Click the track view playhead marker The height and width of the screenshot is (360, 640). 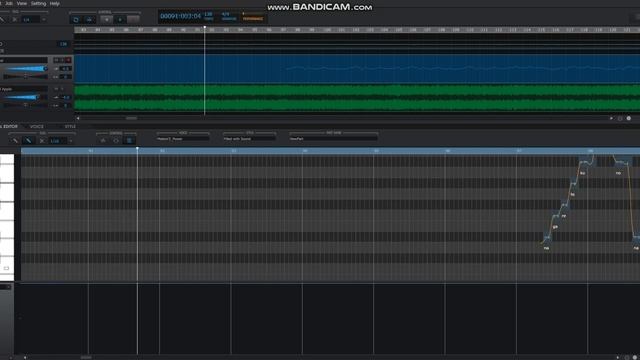pos(204,27)
